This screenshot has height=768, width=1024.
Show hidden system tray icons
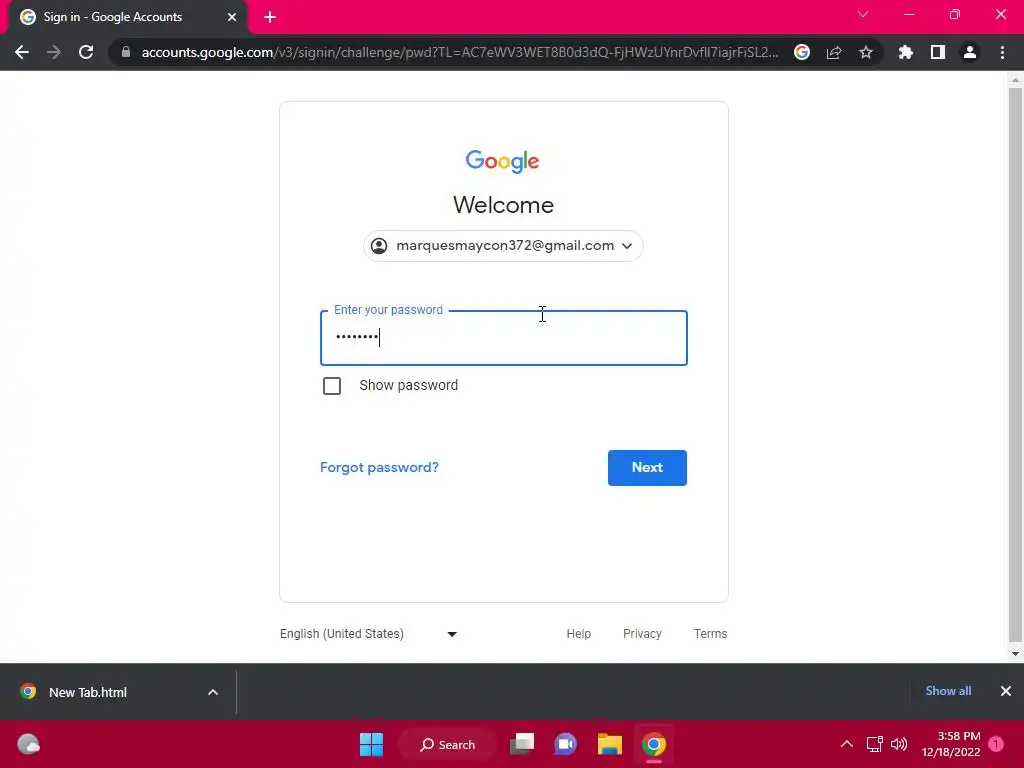(846, 744)
